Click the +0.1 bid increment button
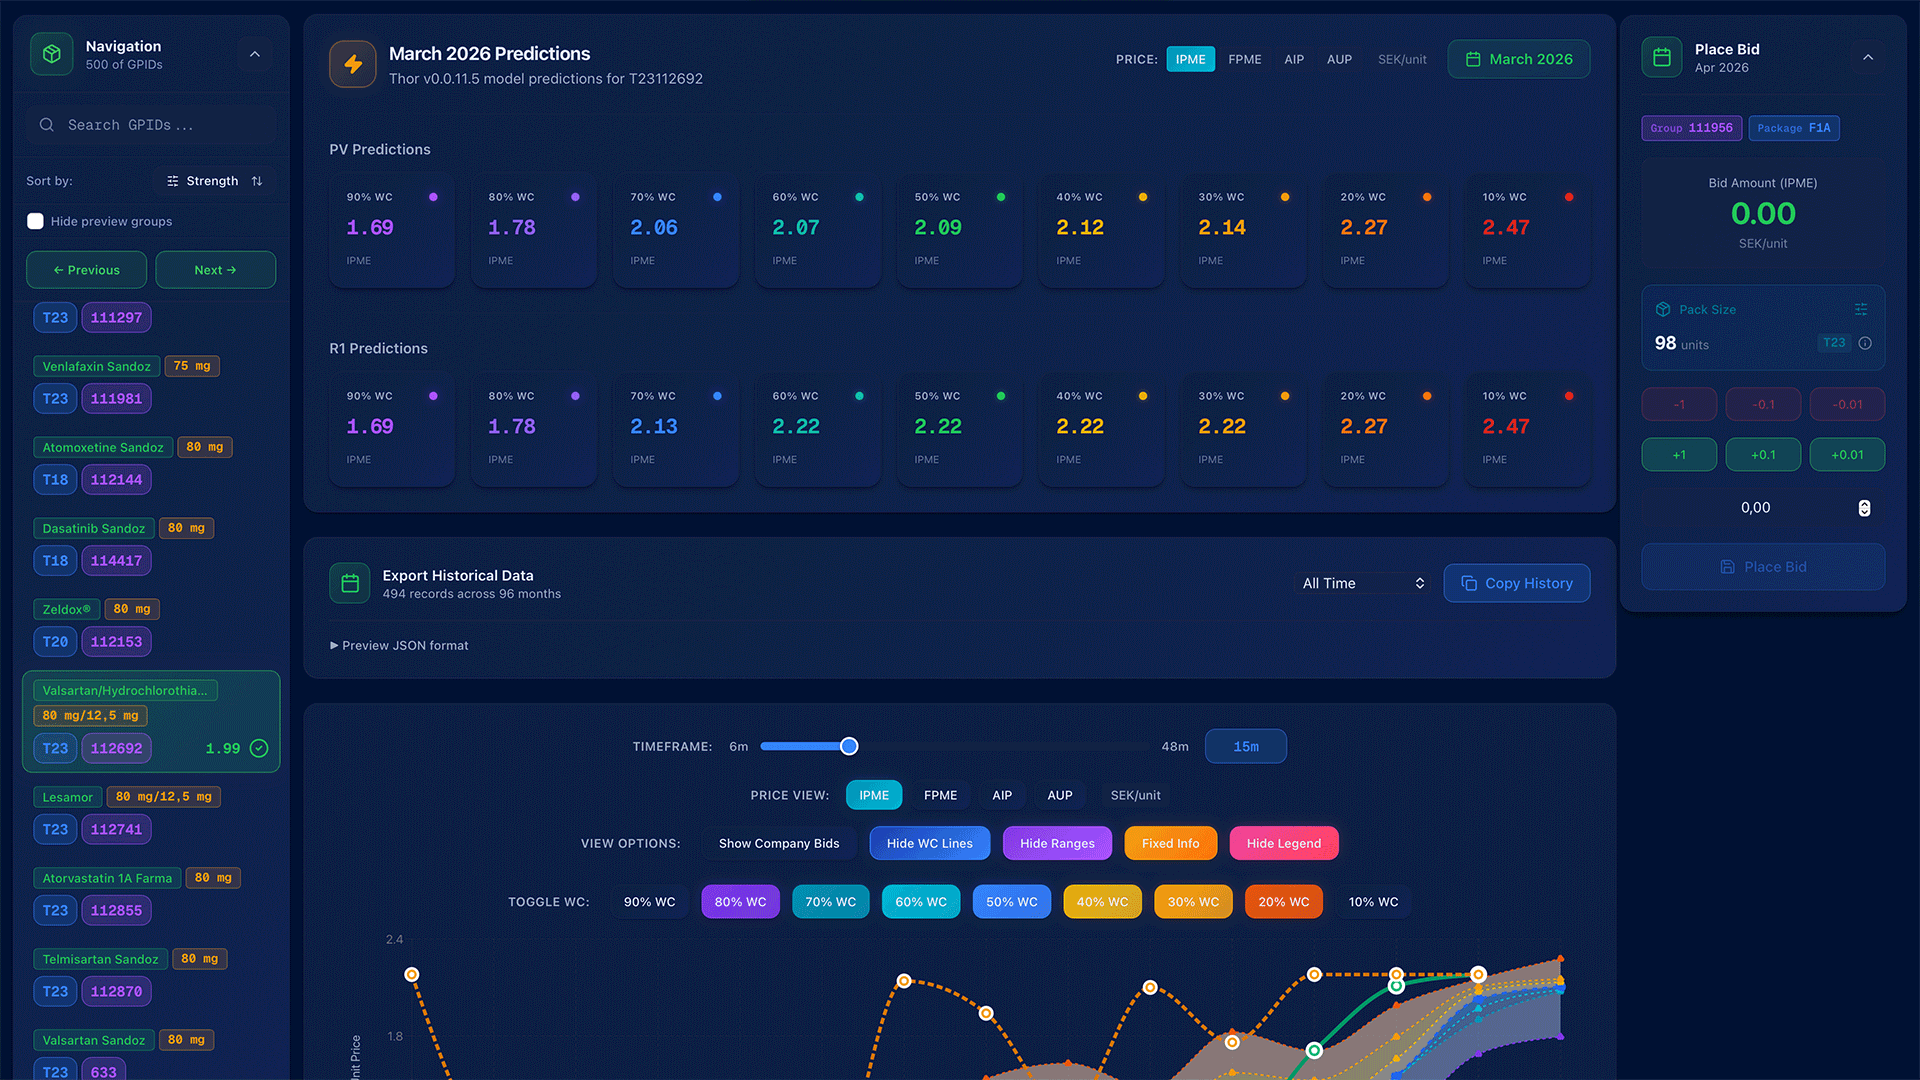The width and height of the screenshot is (1920, 1080). tap(1763, 454)
